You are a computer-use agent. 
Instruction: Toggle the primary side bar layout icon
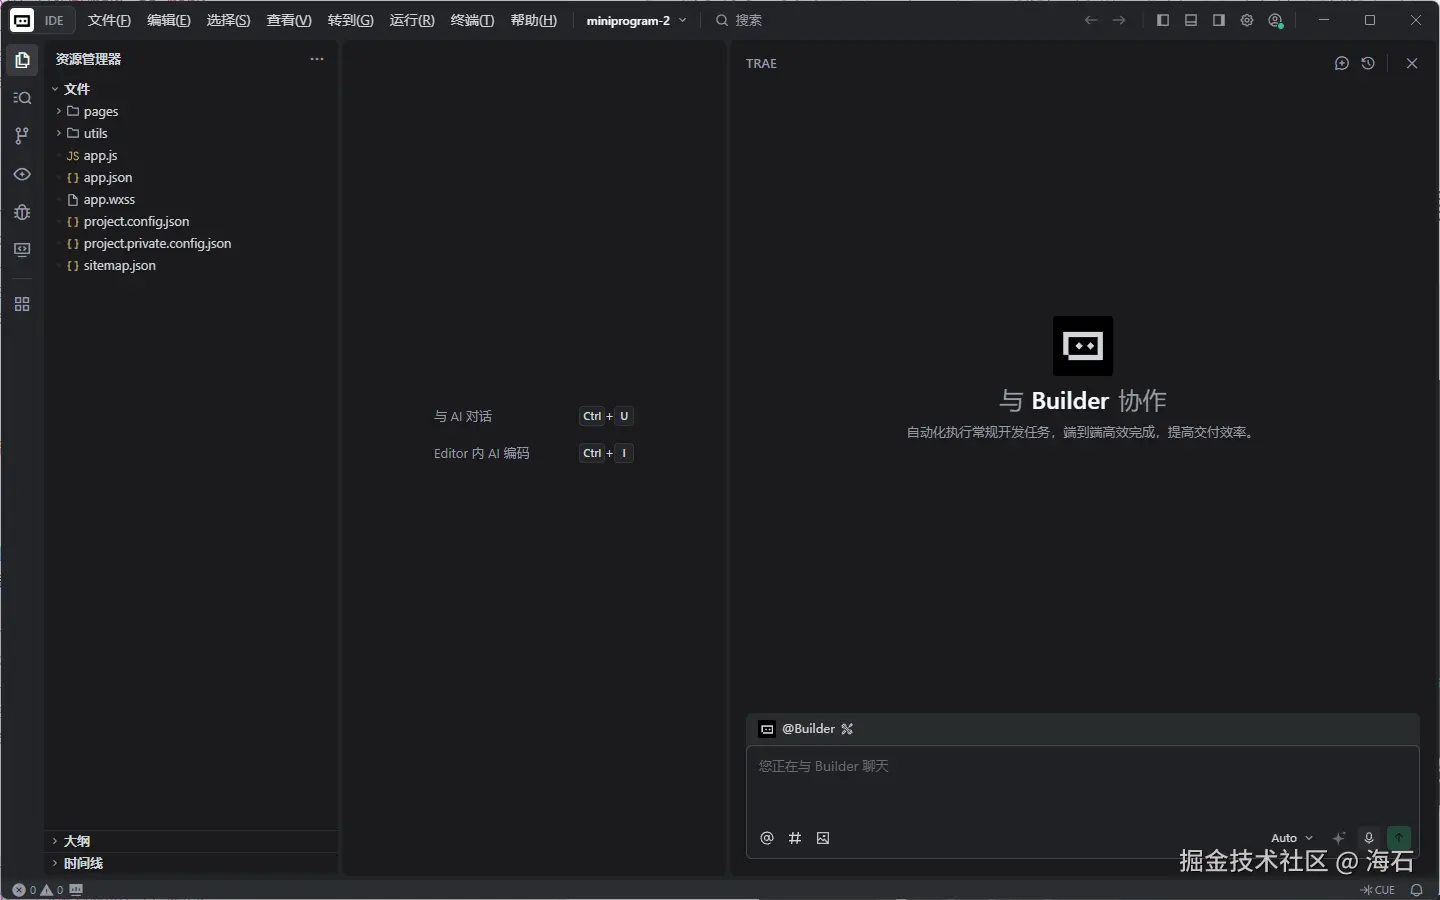click(x=1163, y=20)
